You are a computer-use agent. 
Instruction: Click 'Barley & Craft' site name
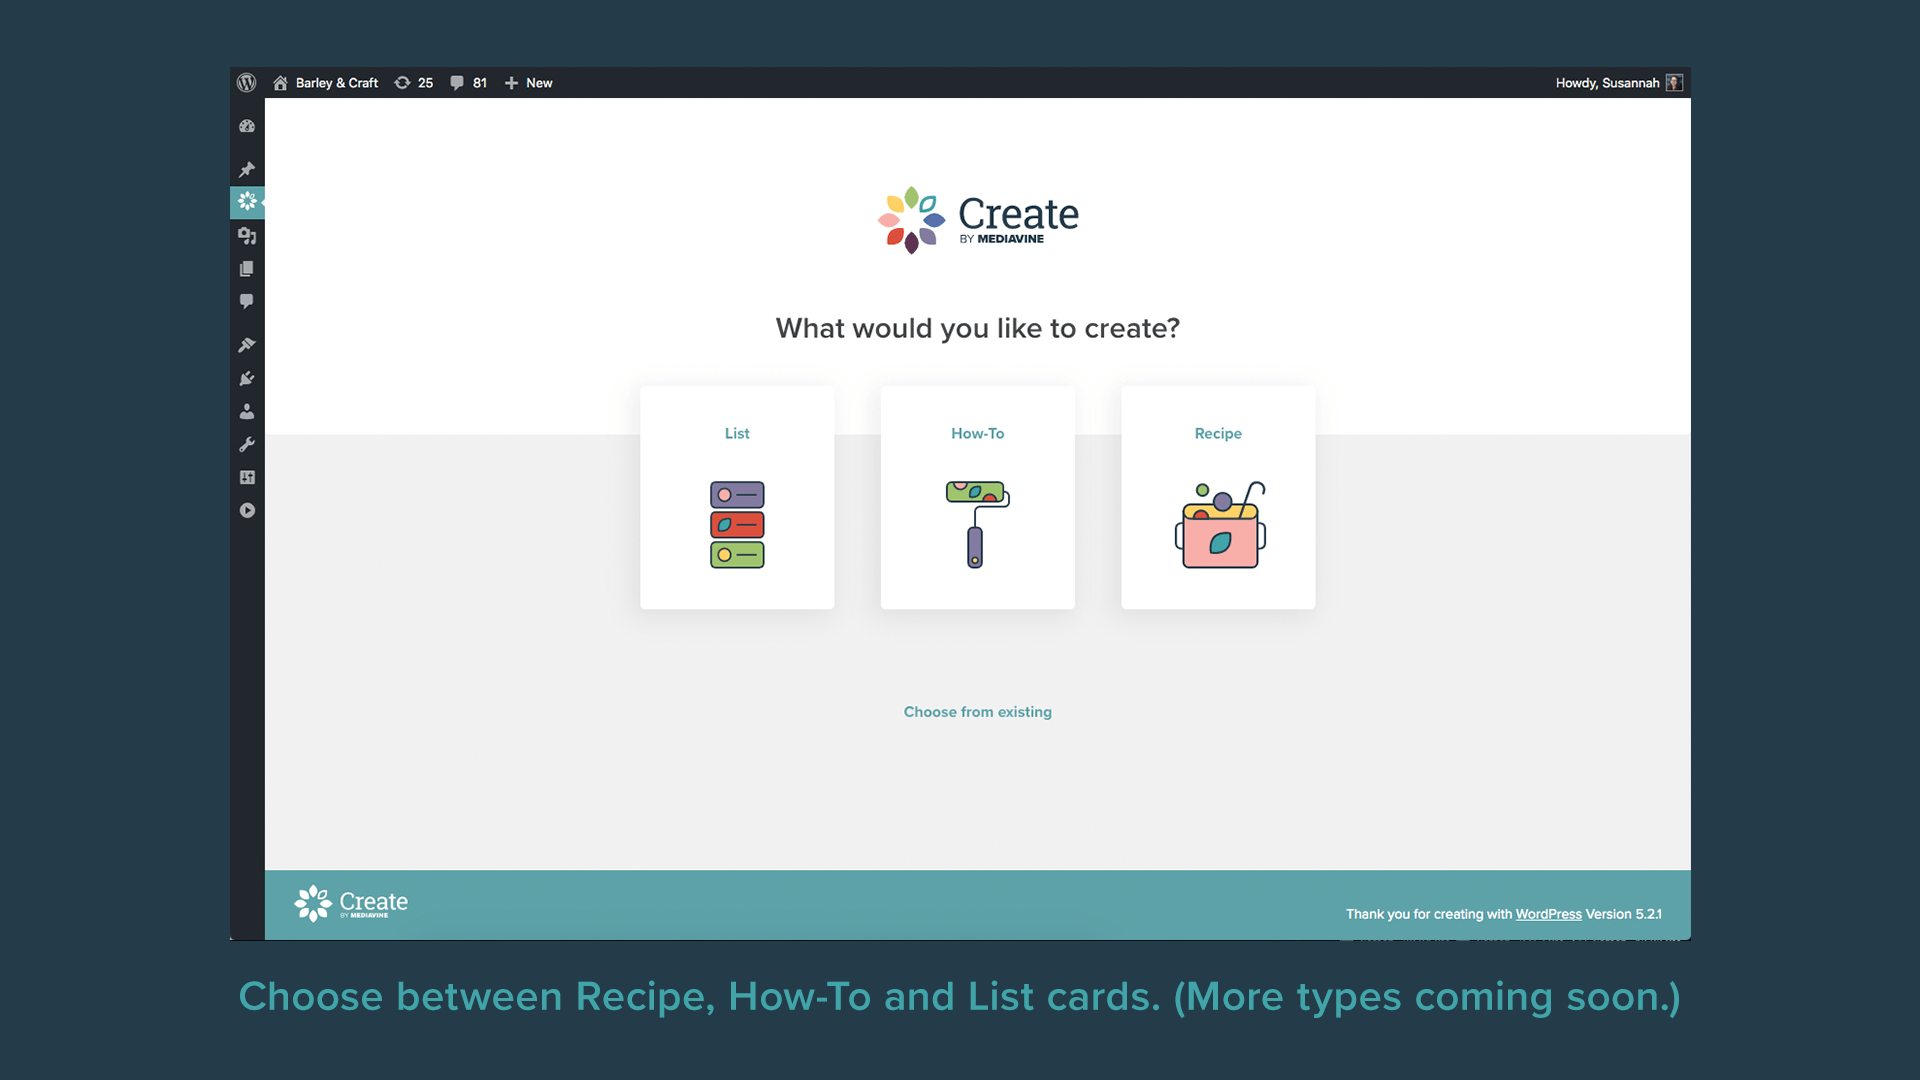[x=336, y=83]
